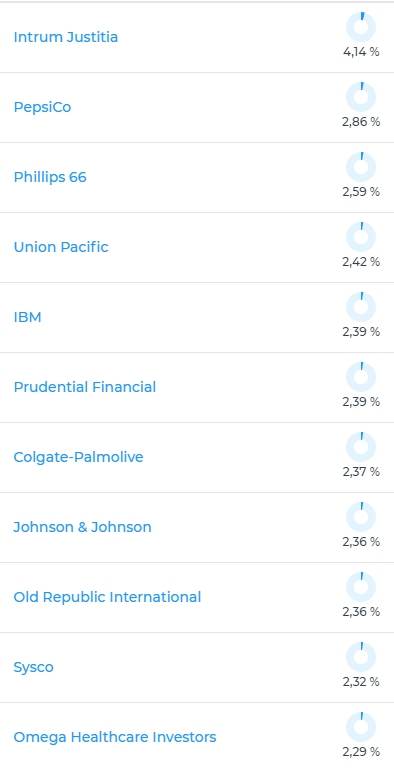Click the PepsiCo allocation donut icon
Screen dimensions: 394x769
361,97
